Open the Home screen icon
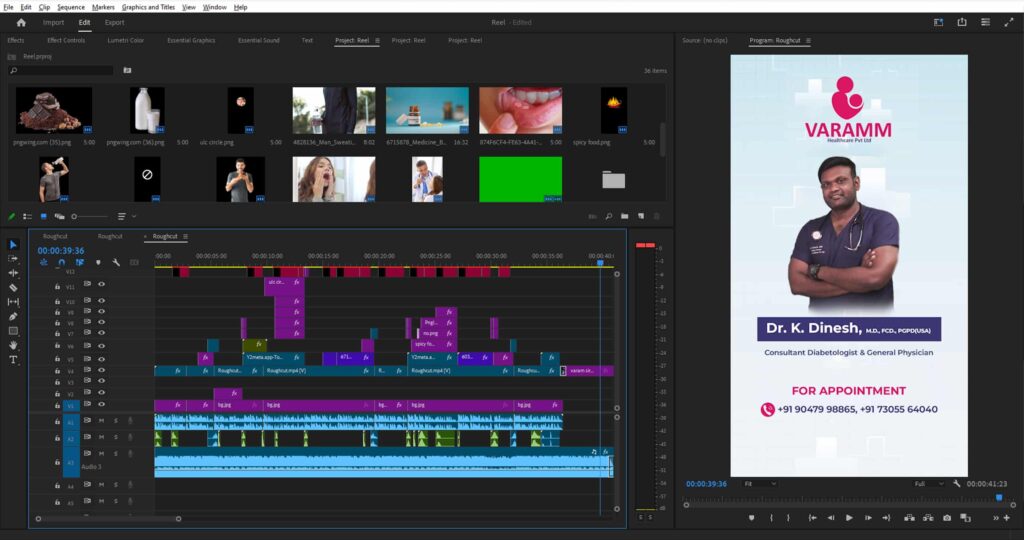This screenshot has width=1024, height=540. pos(21,22)
